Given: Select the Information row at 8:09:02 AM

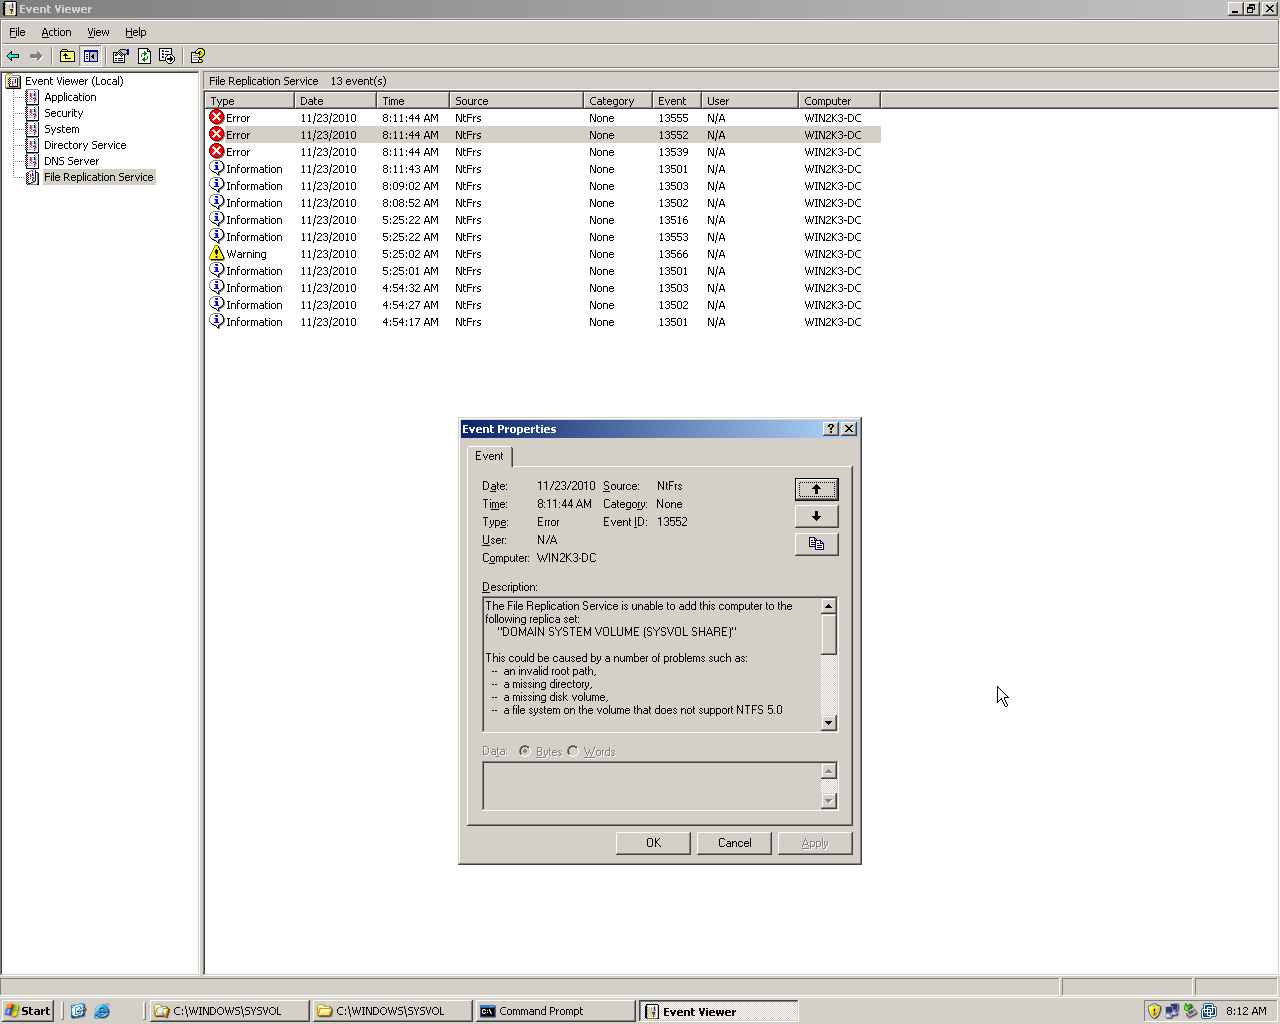Looking at the screenshot, I should [543, 186].
